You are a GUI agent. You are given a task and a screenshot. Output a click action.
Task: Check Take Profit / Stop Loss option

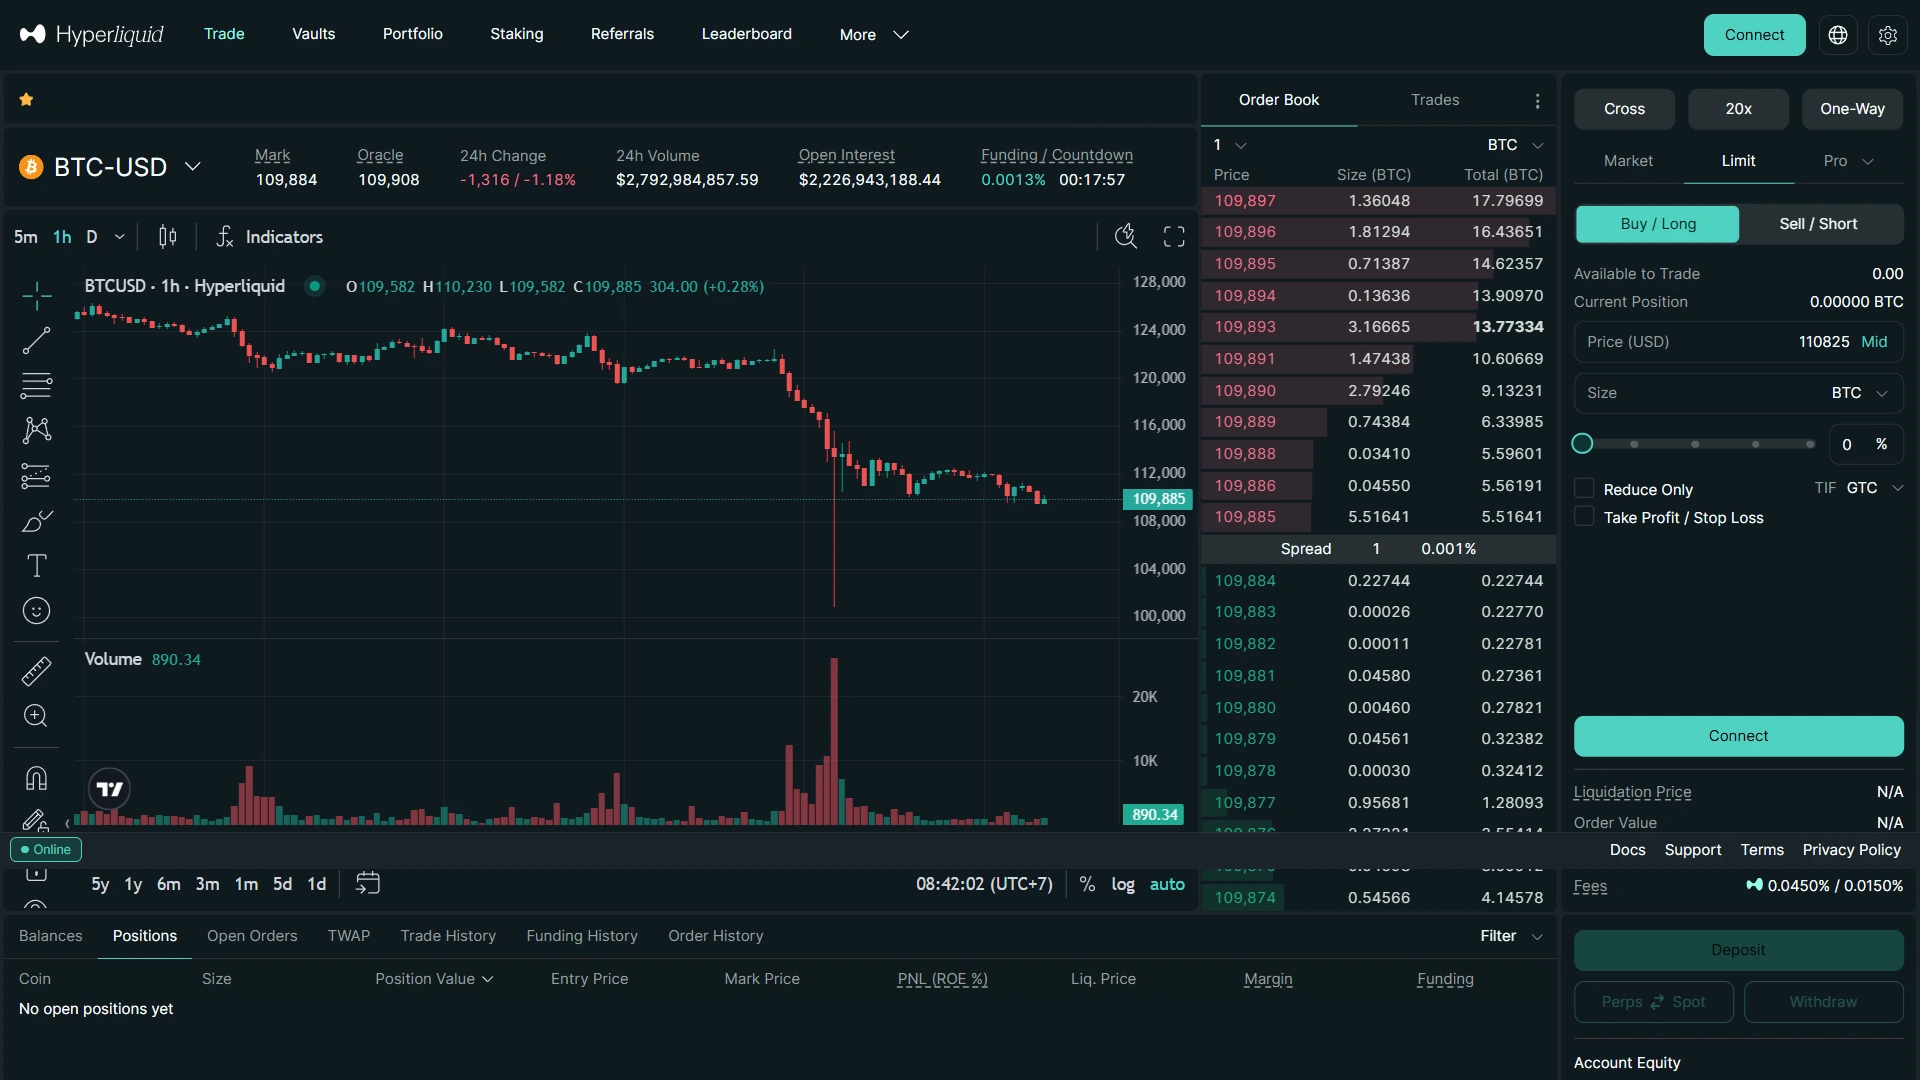click(1585, 517)
